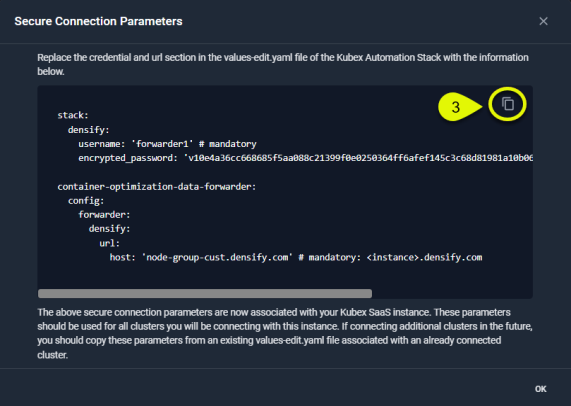Image resolution: width=571 pixels, height=406 pixels.
Task: Click the encrypted_password value line
Action: tap(305, 158)
